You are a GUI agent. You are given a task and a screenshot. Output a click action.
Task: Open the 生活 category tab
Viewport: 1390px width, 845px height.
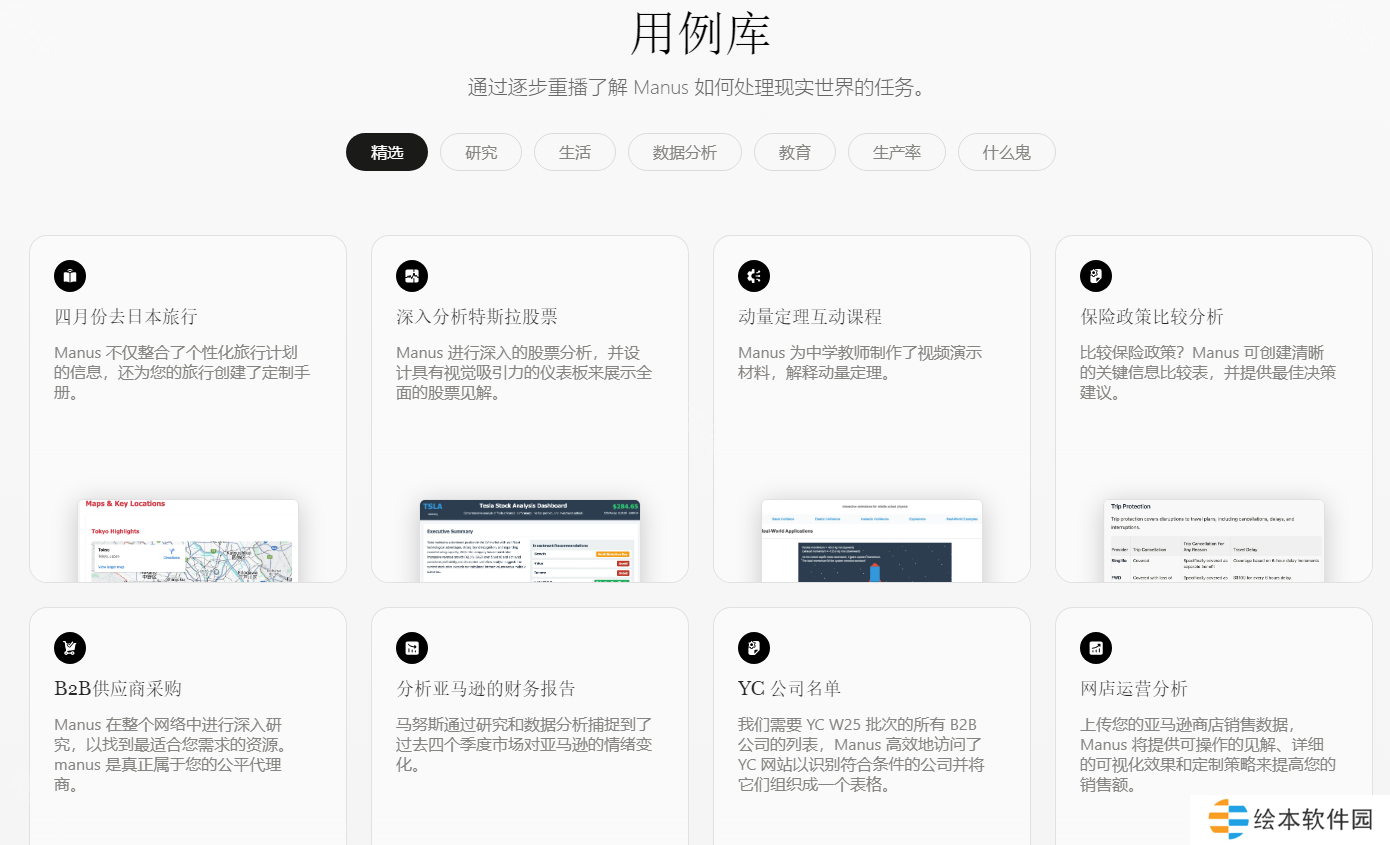(575, 153)
